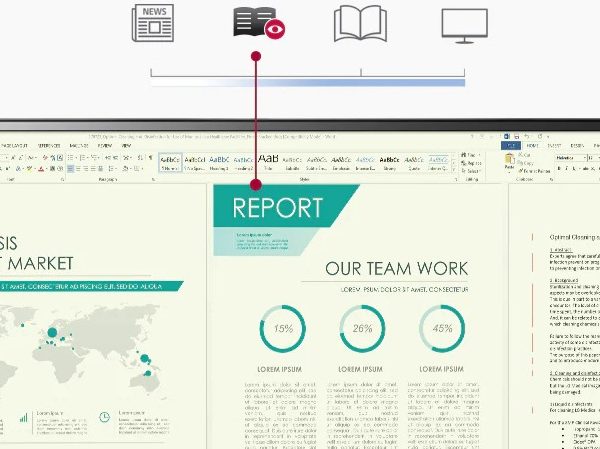Toggle Bold formatting in the right window
The width and height of the screenshot is (600, 449).
559,168
